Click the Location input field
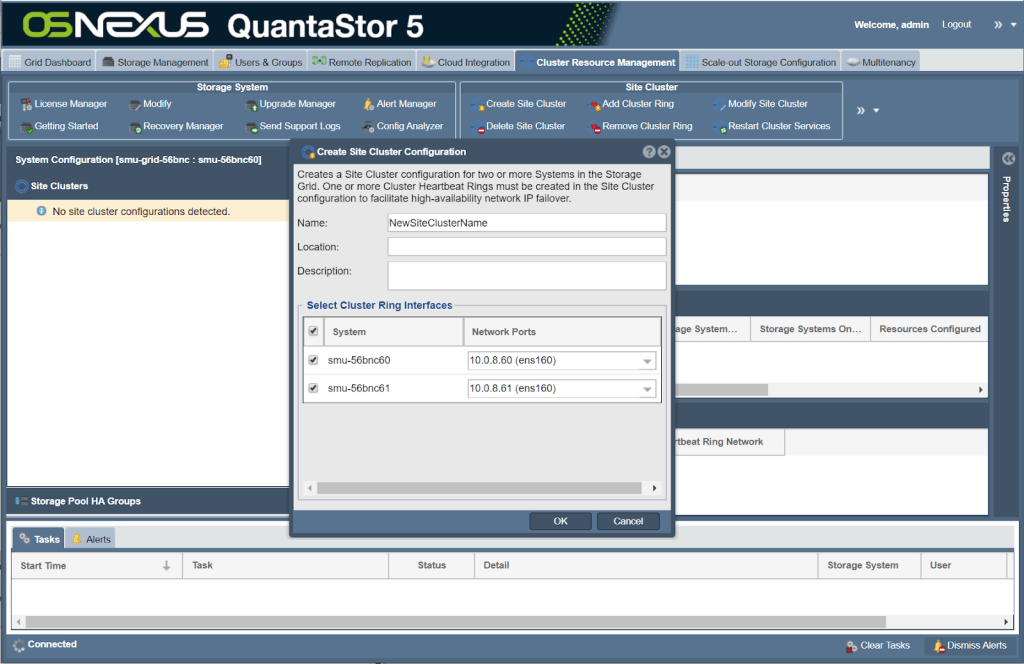Screen dimensions: 1024x664 coord(526,246)
